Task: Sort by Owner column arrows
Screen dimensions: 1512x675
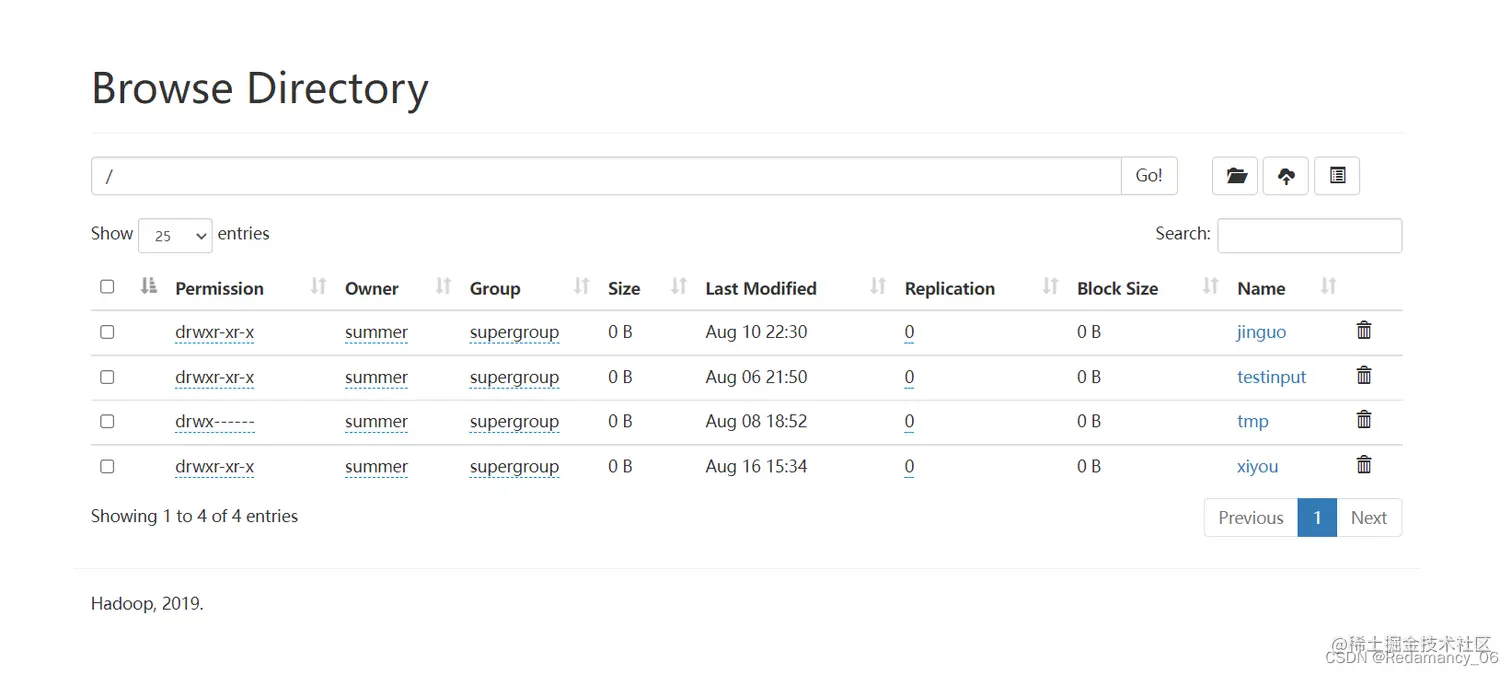Action: pos(443,286)
